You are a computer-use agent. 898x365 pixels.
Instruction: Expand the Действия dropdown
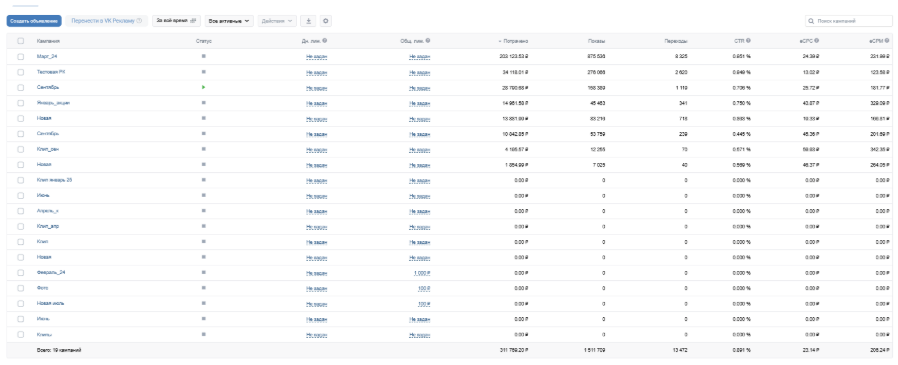pos(278,21)
